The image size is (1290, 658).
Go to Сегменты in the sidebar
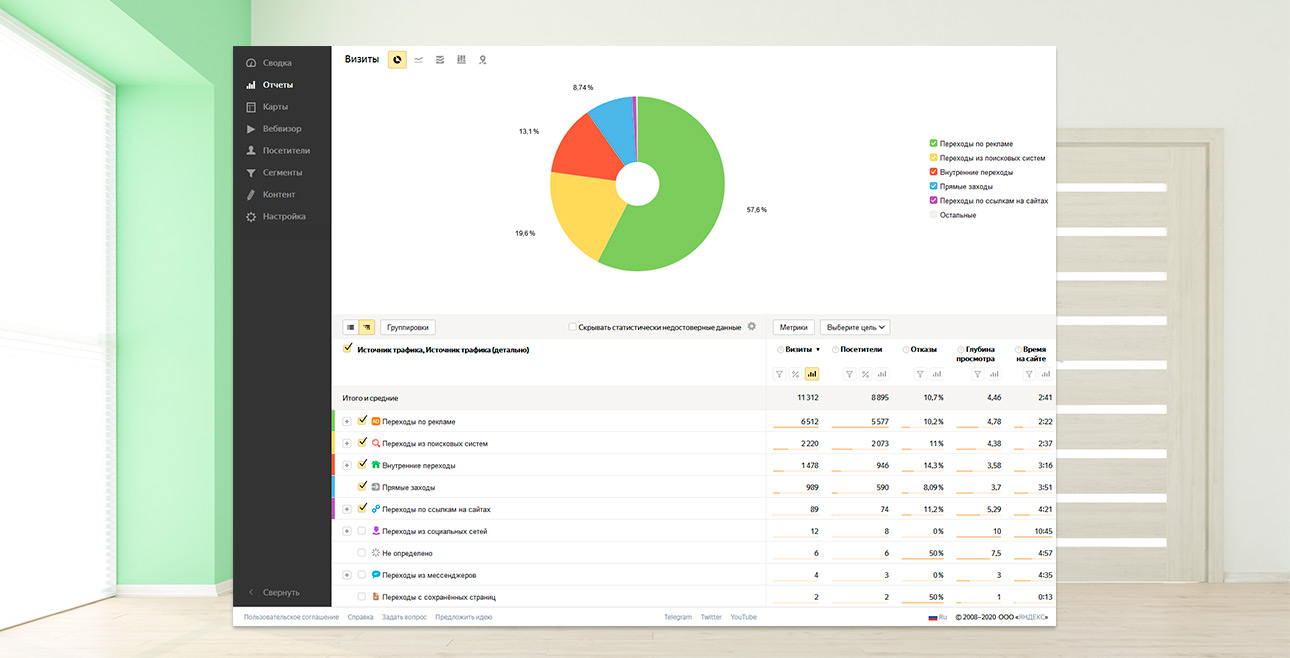[281, 173]
